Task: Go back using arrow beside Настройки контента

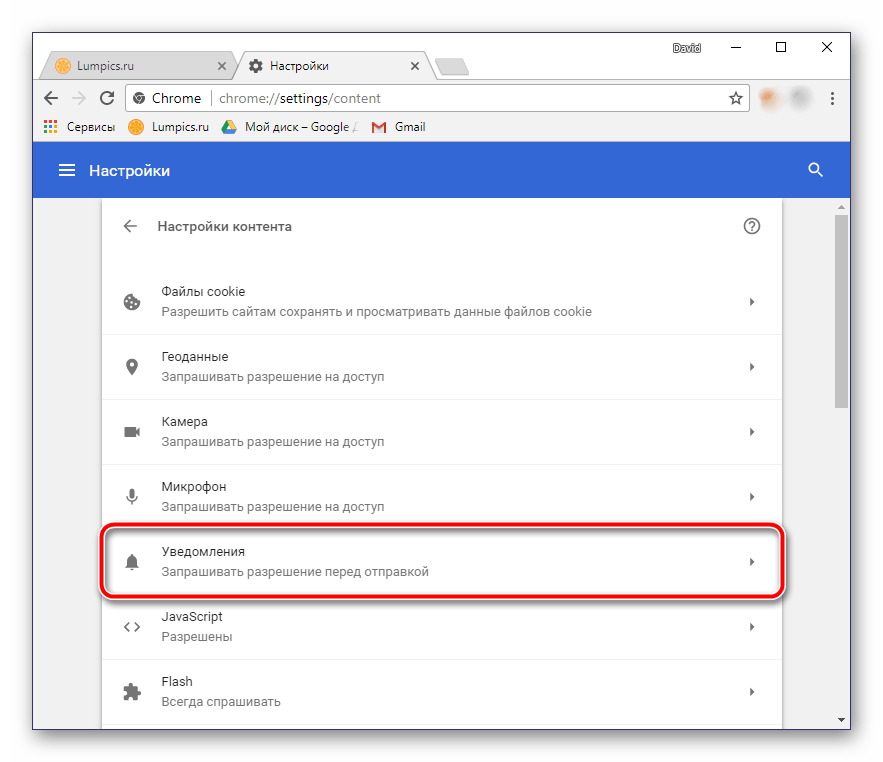Action: point(130,226)
